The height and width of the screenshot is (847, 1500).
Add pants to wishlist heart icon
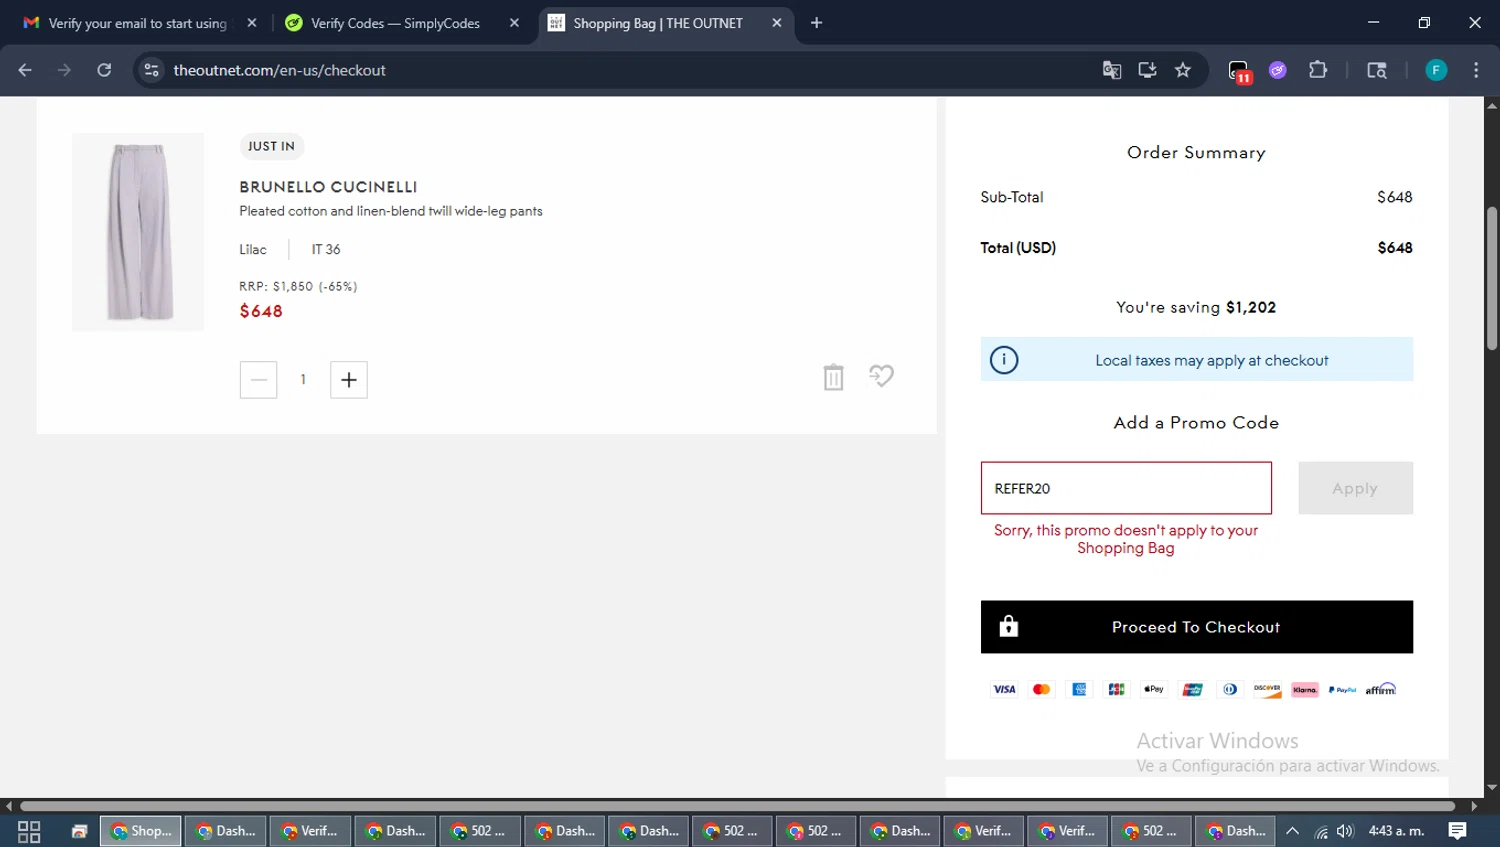pyautogui.click(x=881, y=376)
